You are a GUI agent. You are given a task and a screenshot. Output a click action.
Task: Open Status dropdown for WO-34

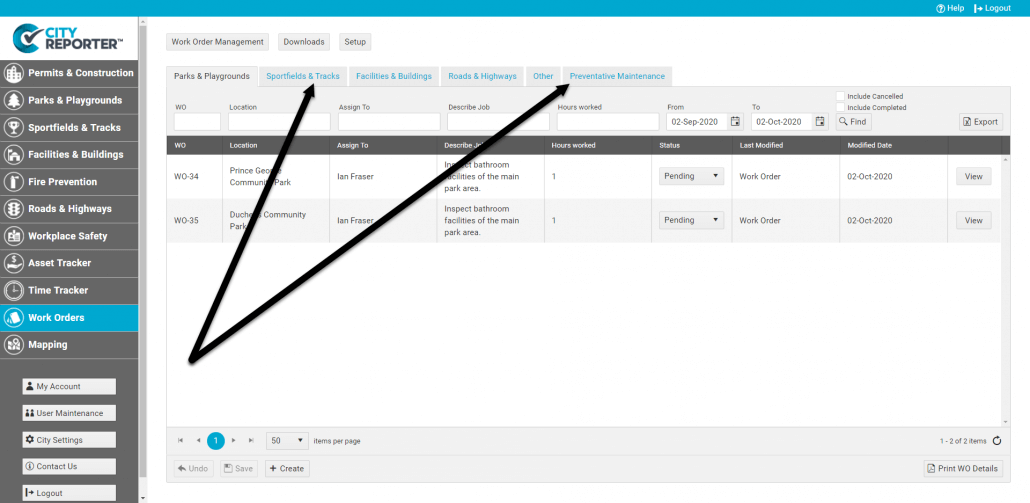point(691,176)
